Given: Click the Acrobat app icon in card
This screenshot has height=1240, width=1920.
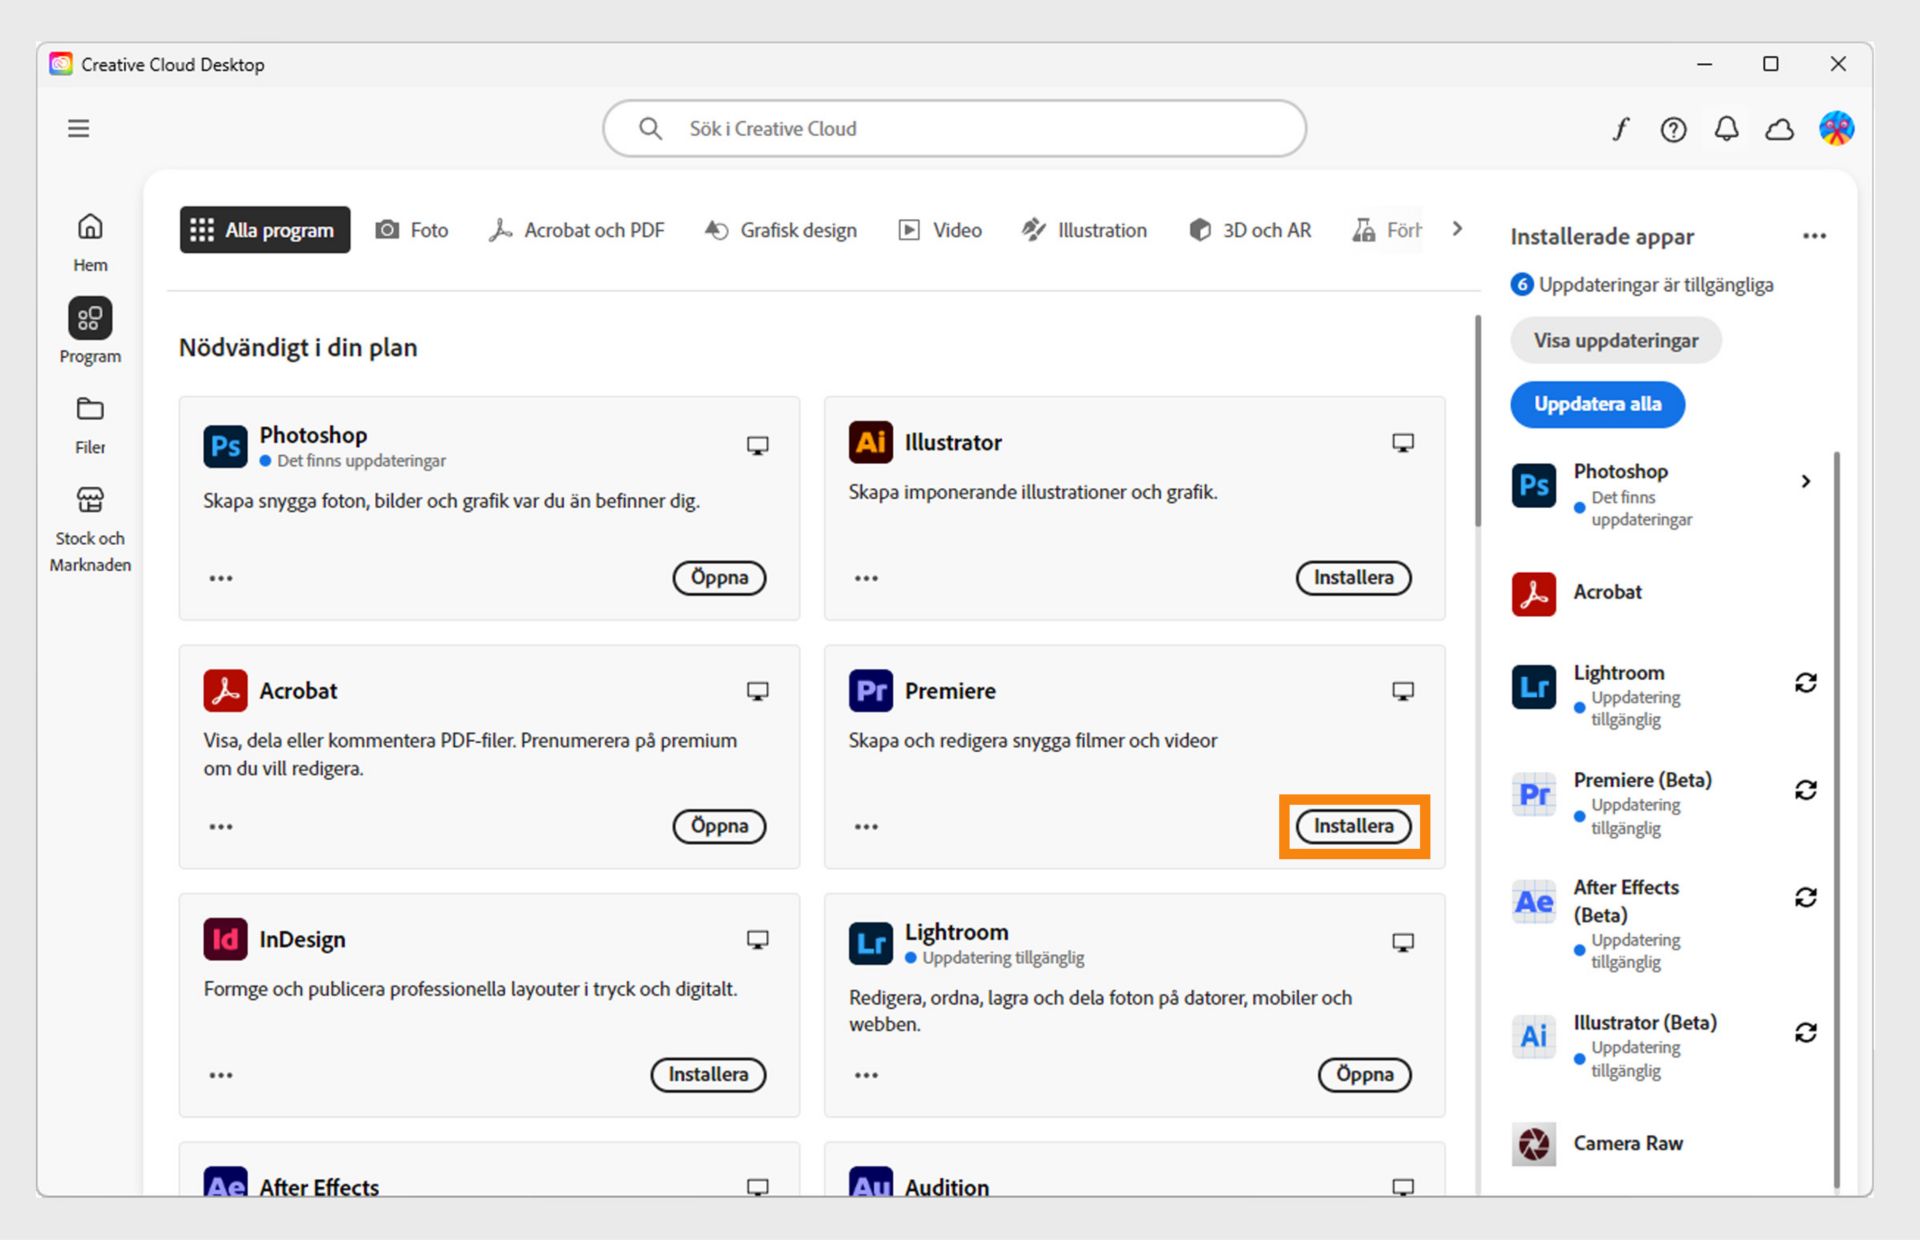Looking at the screenshot, I should point(225,690).
